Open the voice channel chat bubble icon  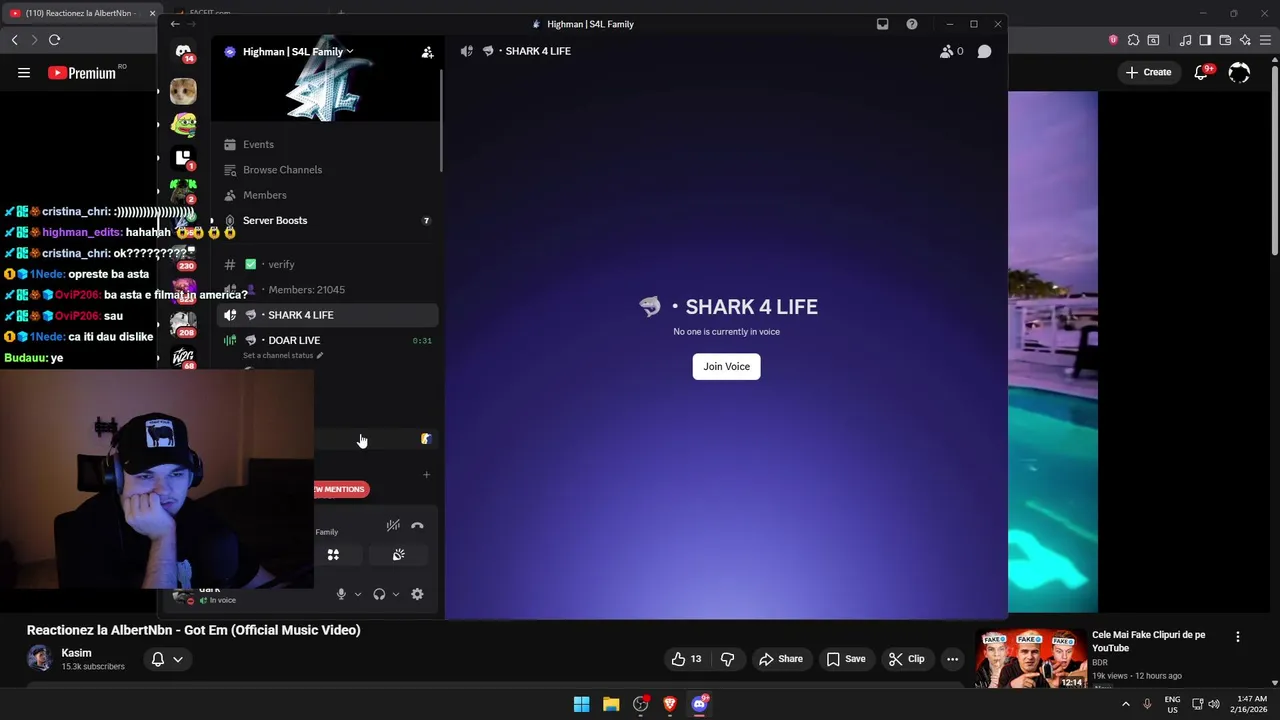[984, 51]
